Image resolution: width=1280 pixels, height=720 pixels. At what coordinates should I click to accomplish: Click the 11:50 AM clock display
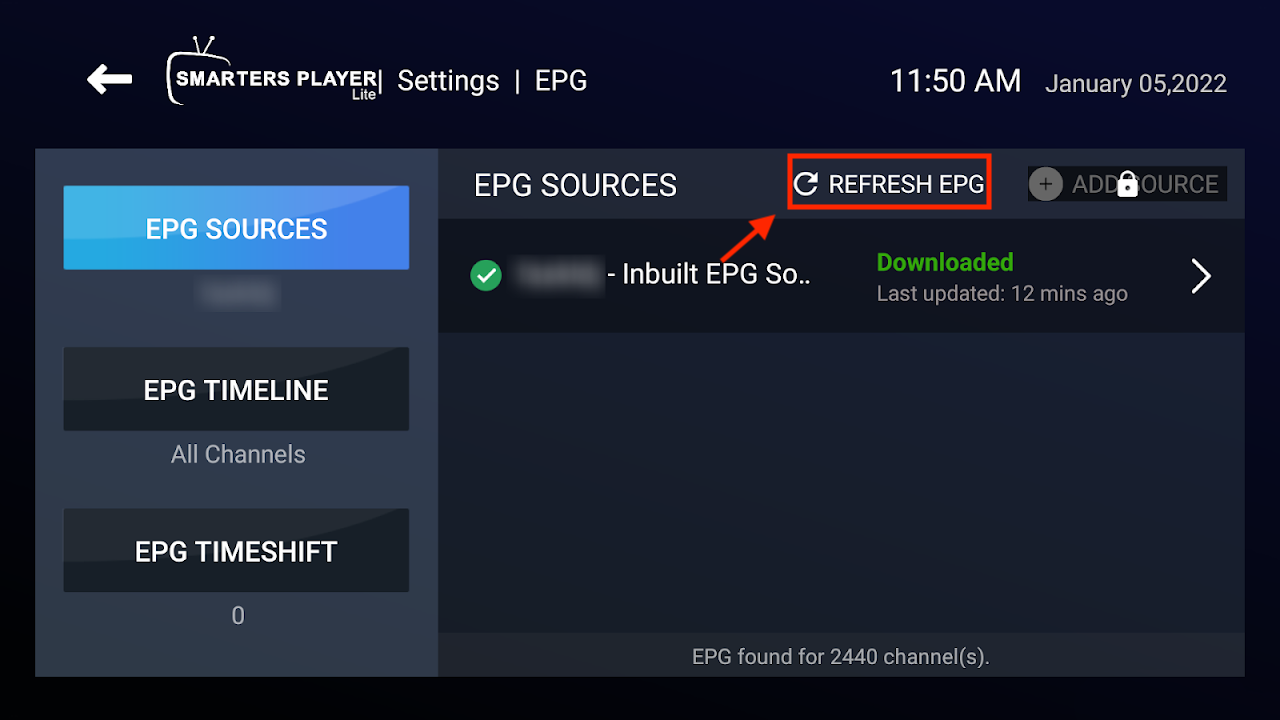(x=955, y=81)
